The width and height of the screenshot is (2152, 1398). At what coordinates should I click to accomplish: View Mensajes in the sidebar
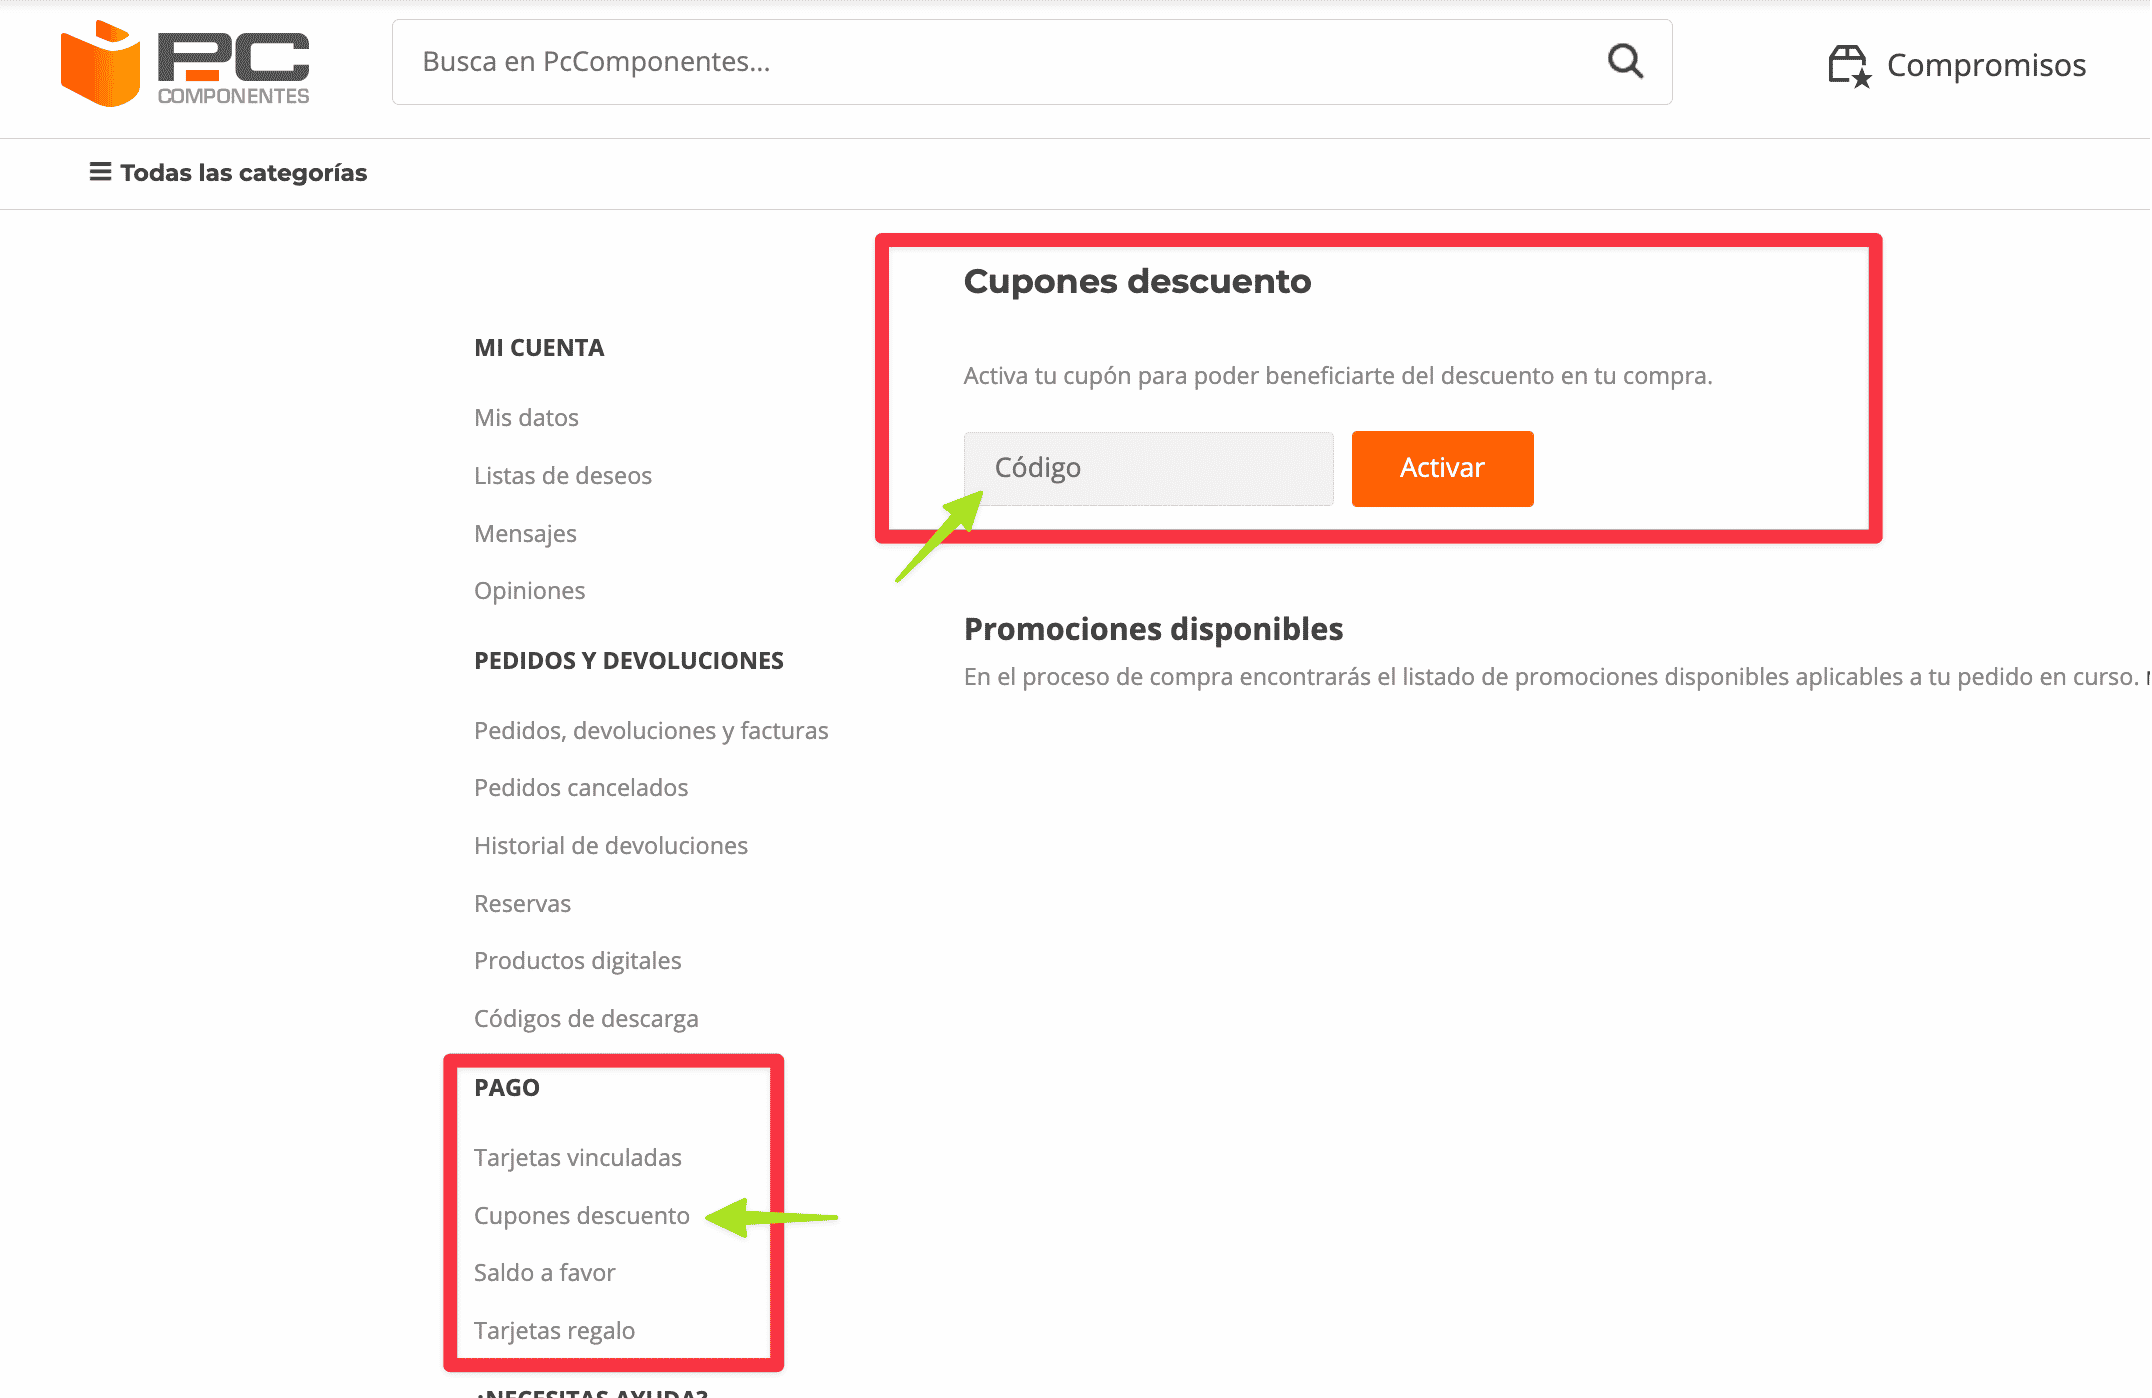click(525, 533)
